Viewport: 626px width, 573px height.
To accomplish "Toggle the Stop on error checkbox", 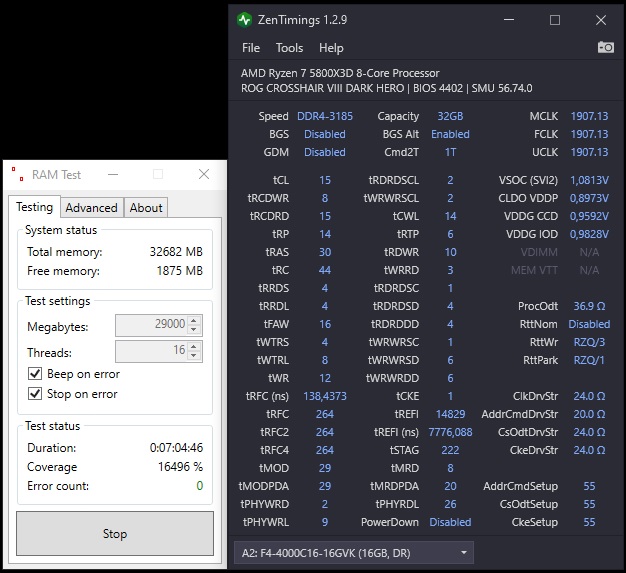I will [x=35, y=394].
